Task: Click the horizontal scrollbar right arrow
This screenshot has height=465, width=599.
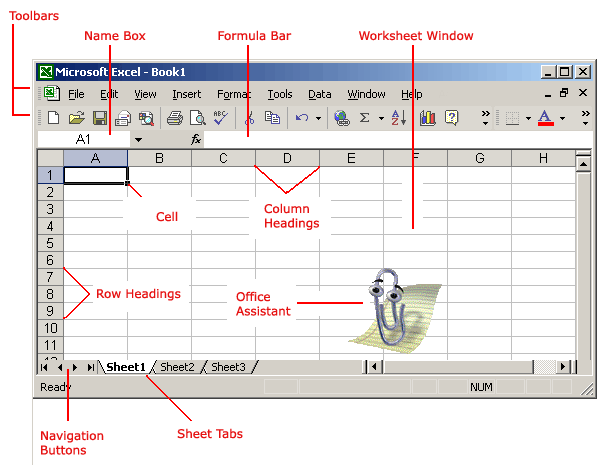Action: (562, 367)
